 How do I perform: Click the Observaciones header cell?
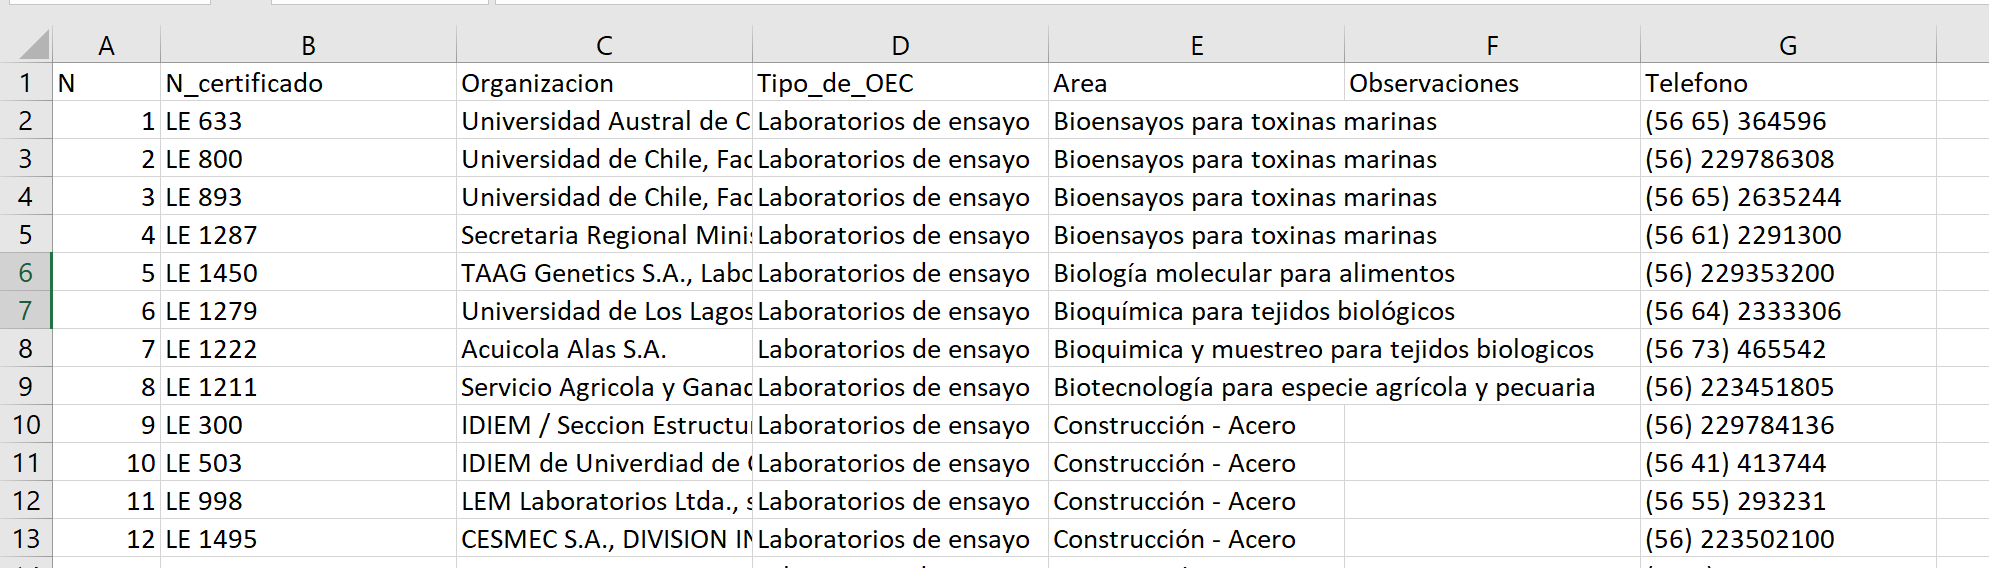point(1492,83)
